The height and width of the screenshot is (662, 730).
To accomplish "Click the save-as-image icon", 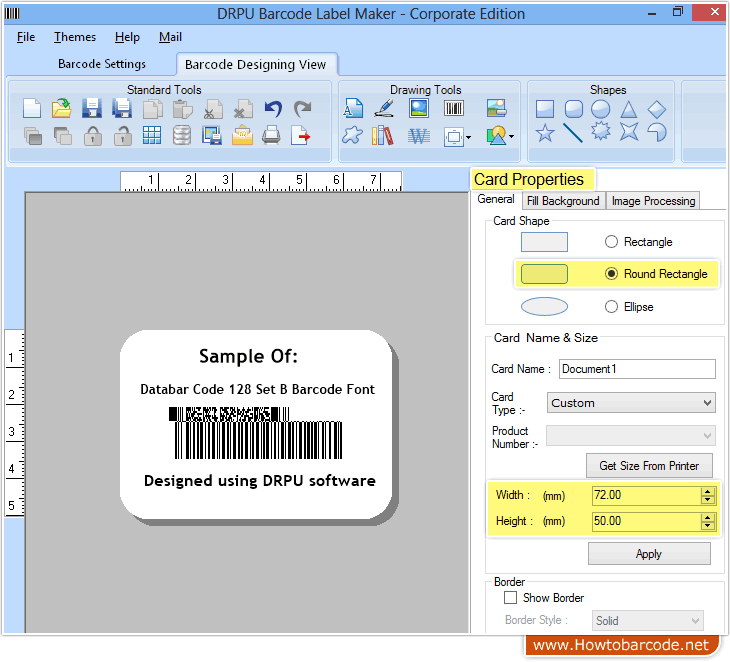I will pos(212,136).
